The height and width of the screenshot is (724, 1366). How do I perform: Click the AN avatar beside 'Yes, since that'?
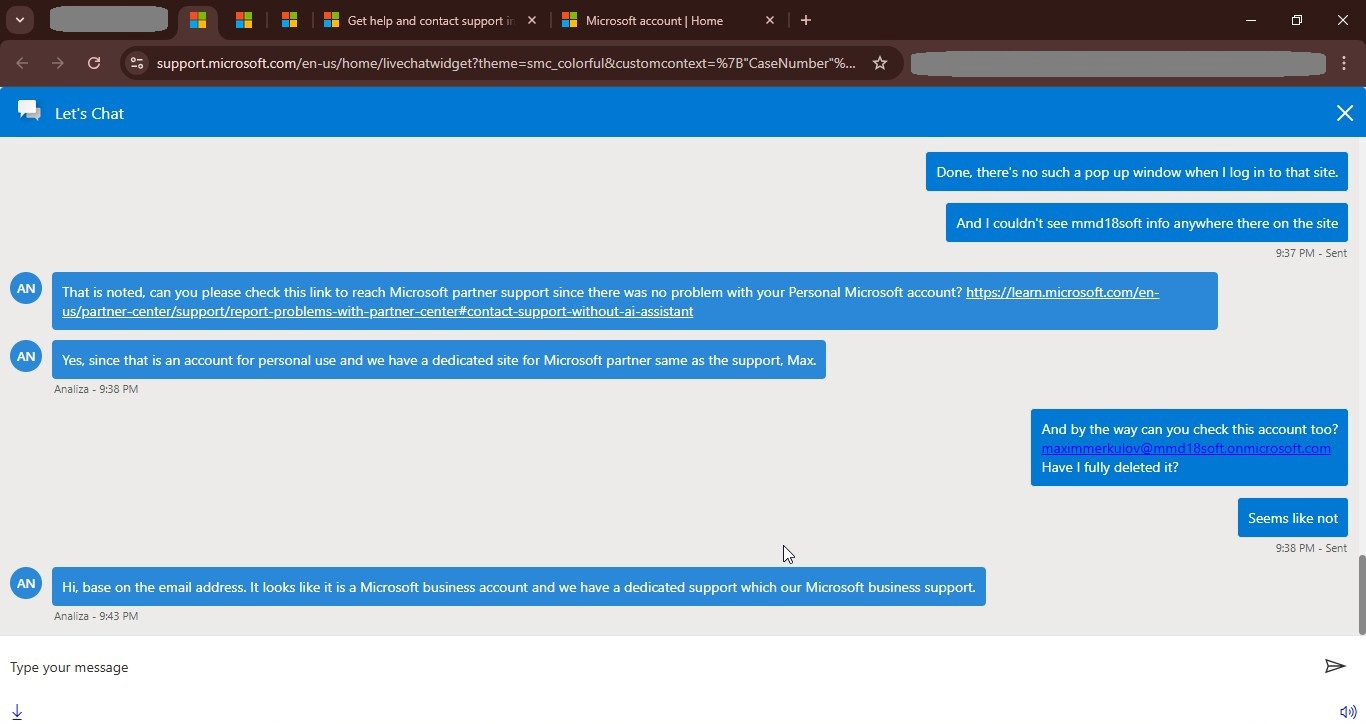point(26,356)
